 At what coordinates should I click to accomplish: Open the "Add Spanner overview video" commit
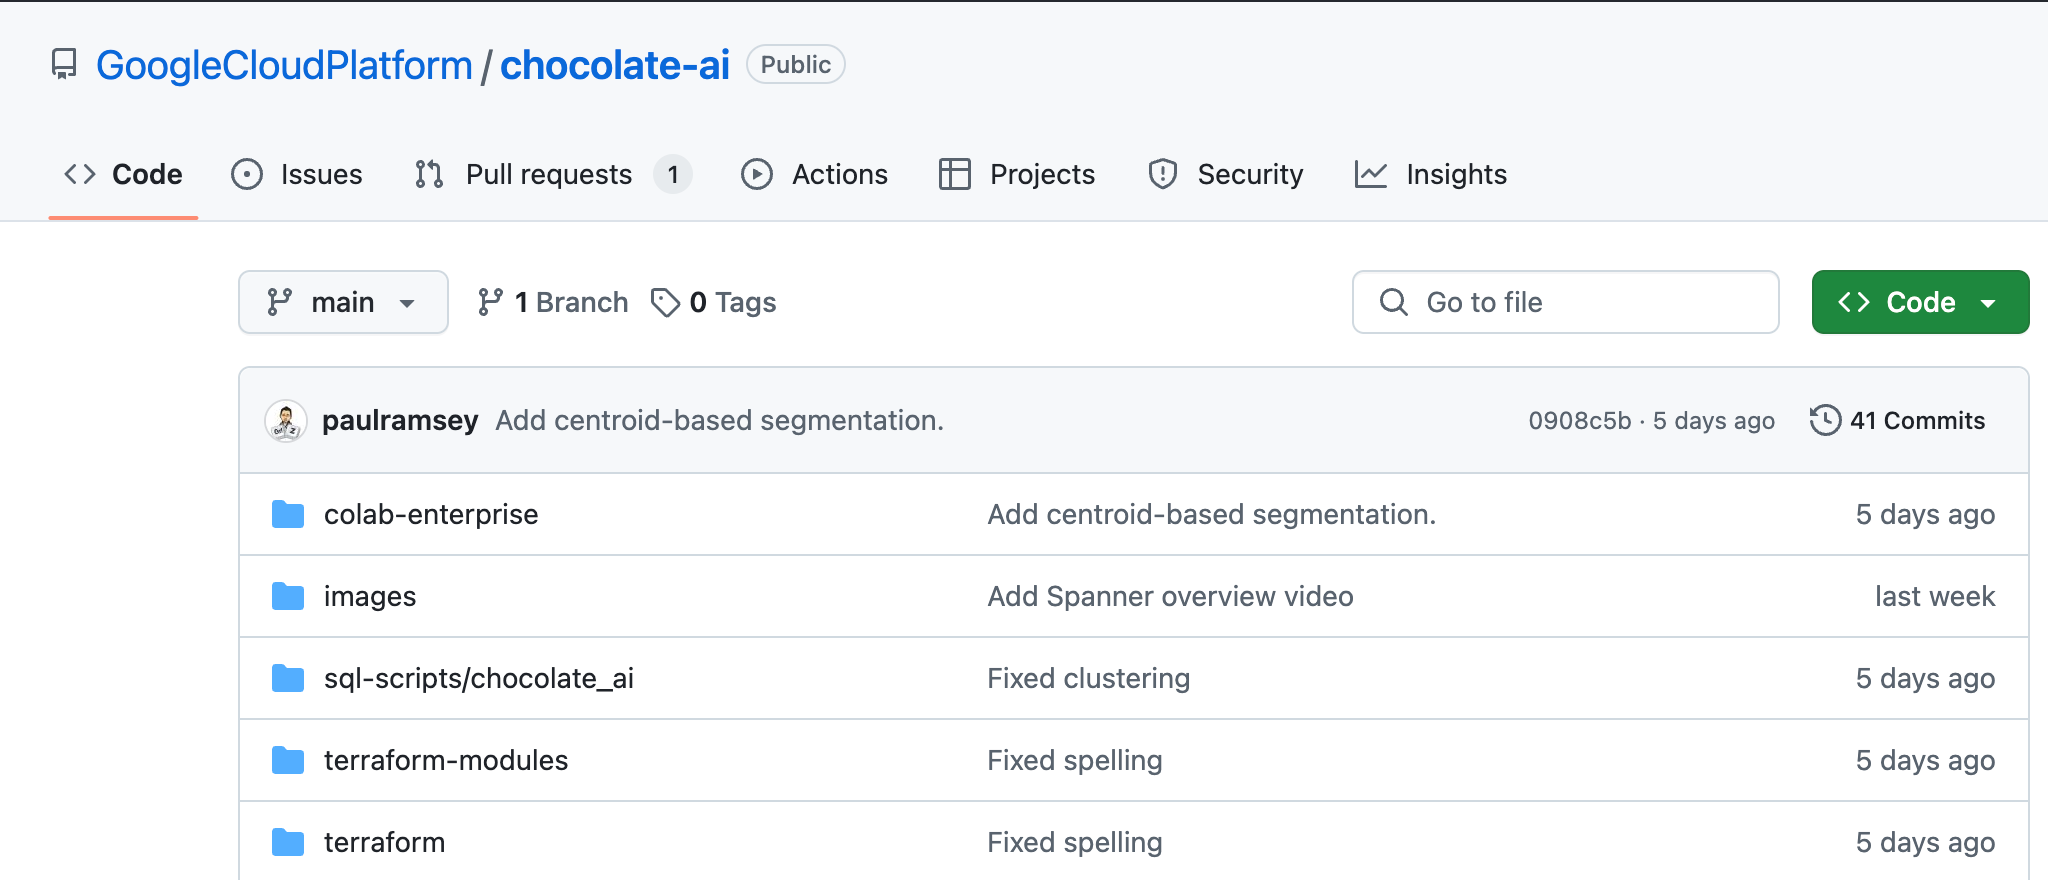1171,596
